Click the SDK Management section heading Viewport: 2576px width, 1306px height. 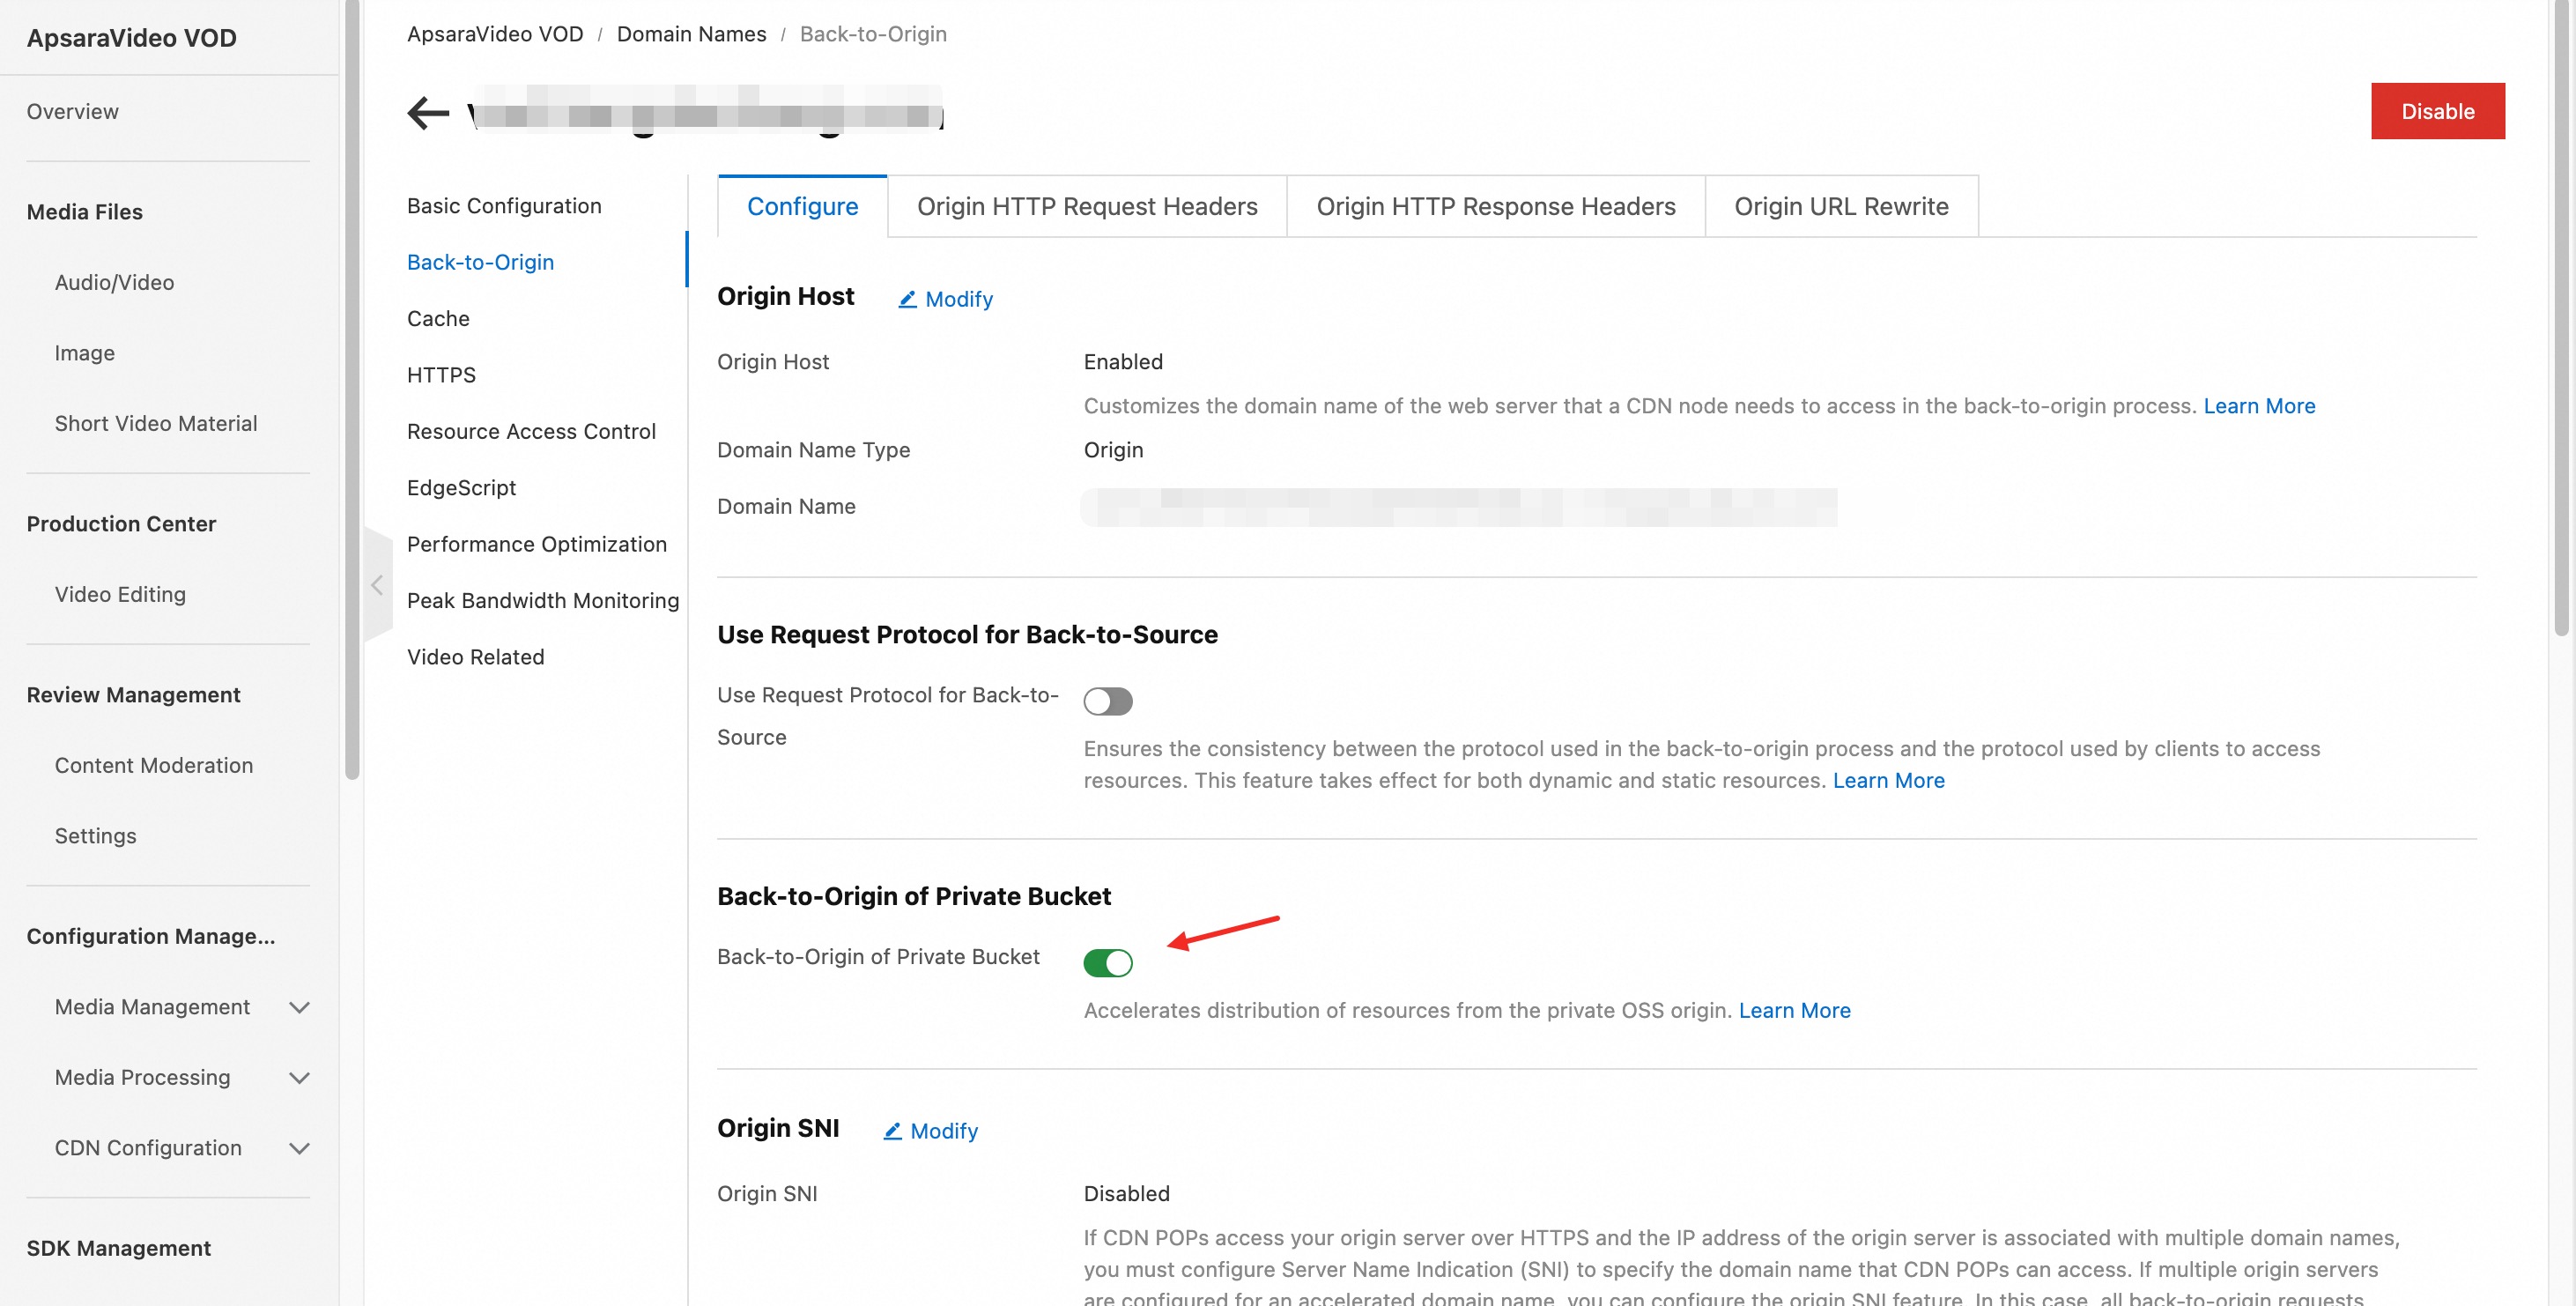pyautogui.click(x=118, y=1248)
